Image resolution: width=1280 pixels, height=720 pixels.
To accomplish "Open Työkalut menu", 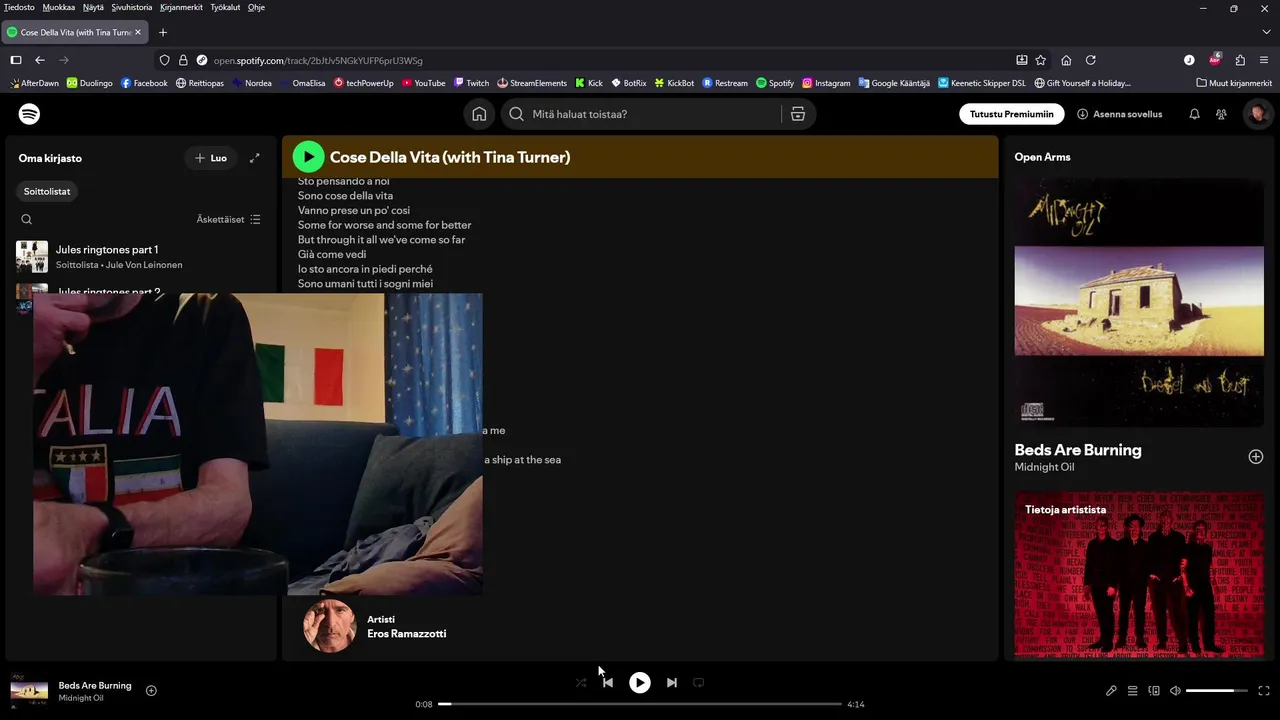I will (x=225, y=7).
